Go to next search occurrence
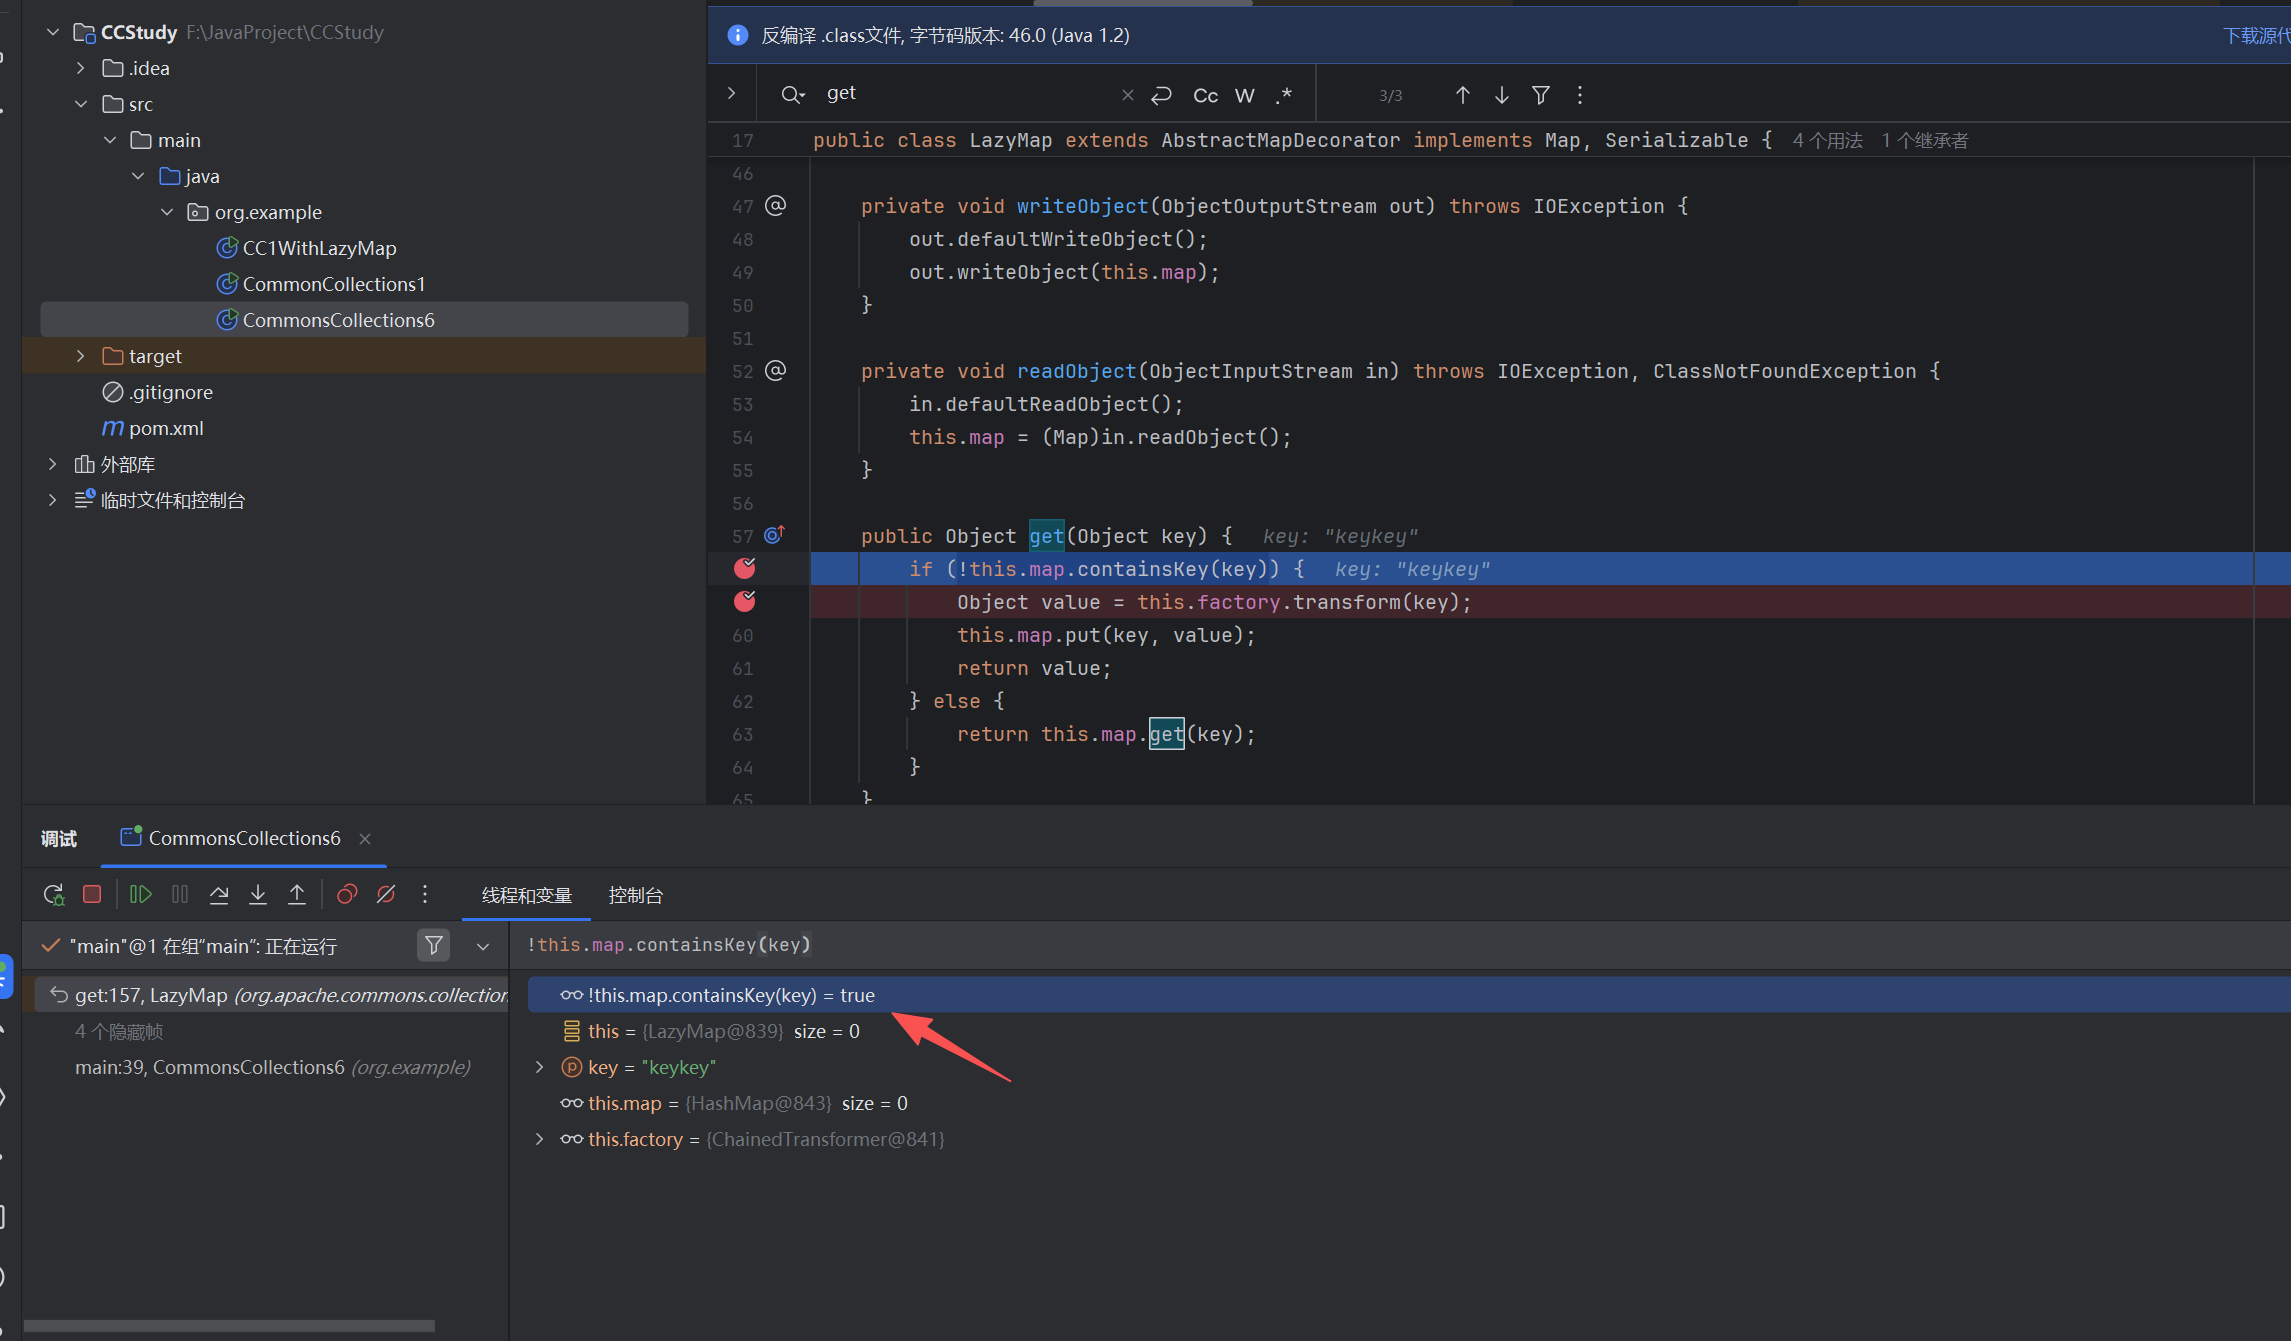Screen dimensions: 2291x1341 pos(1502,96)
